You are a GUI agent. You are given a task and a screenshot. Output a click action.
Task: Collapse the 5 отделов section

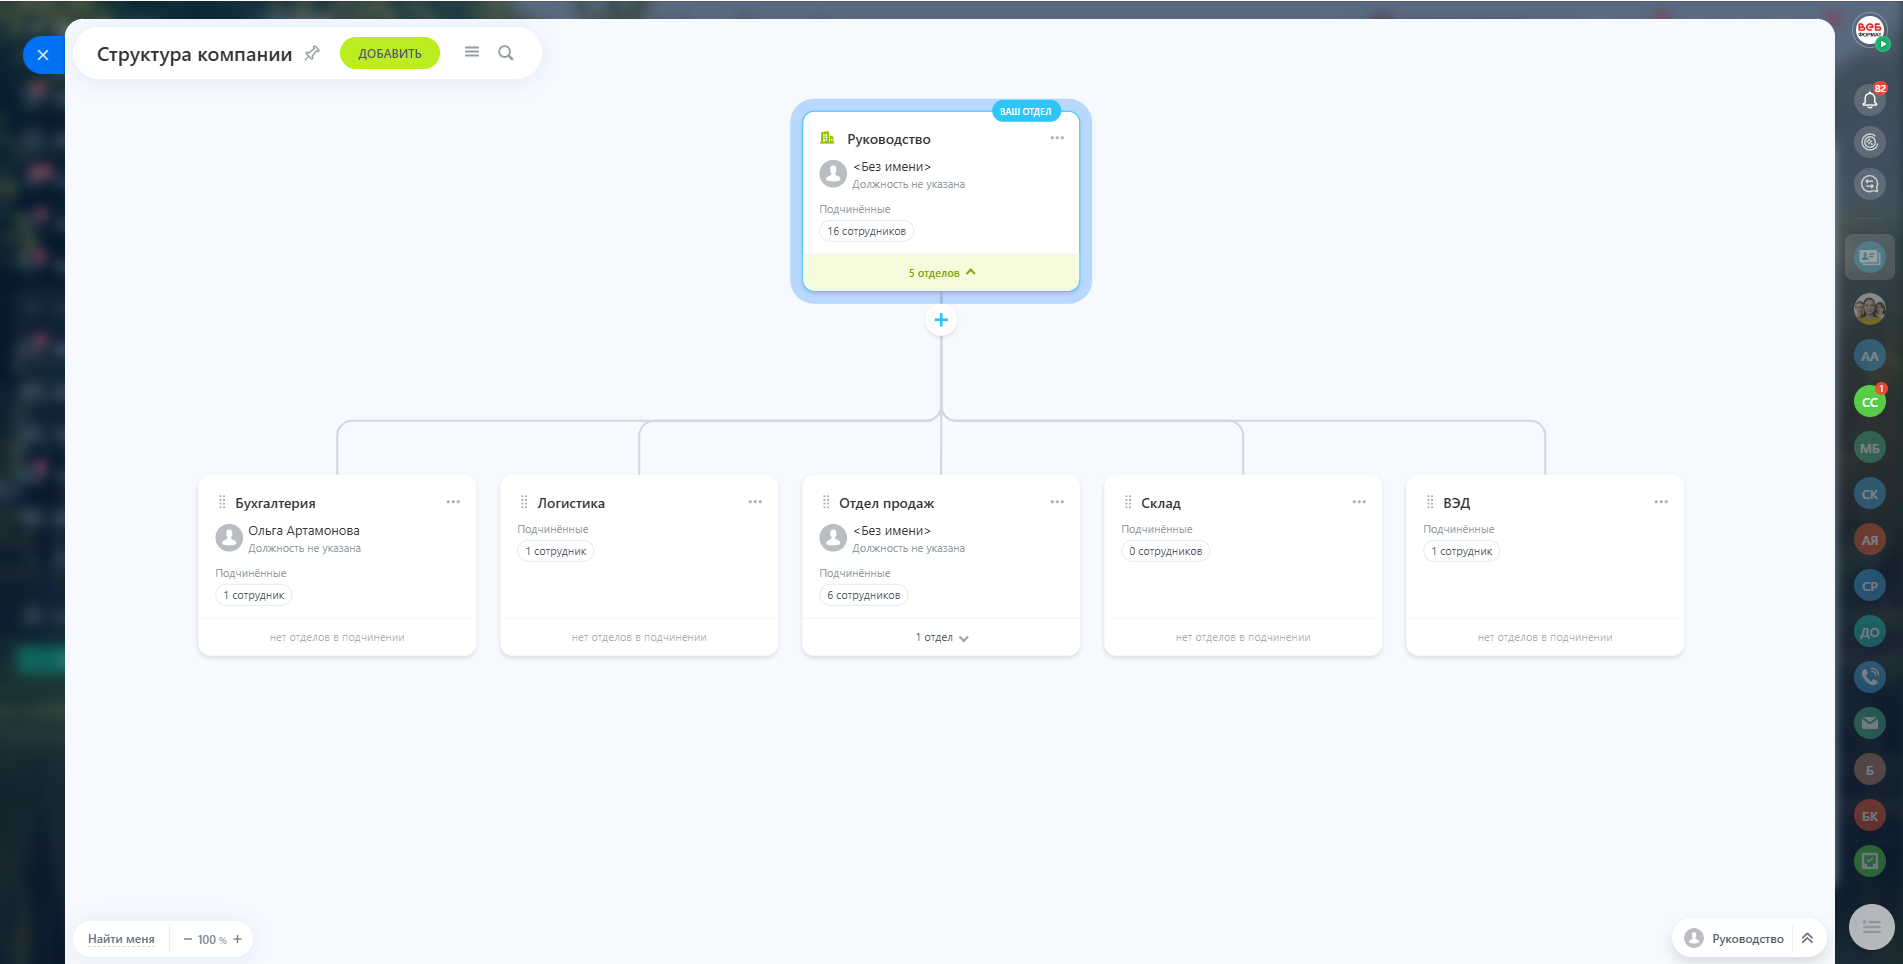941,272
